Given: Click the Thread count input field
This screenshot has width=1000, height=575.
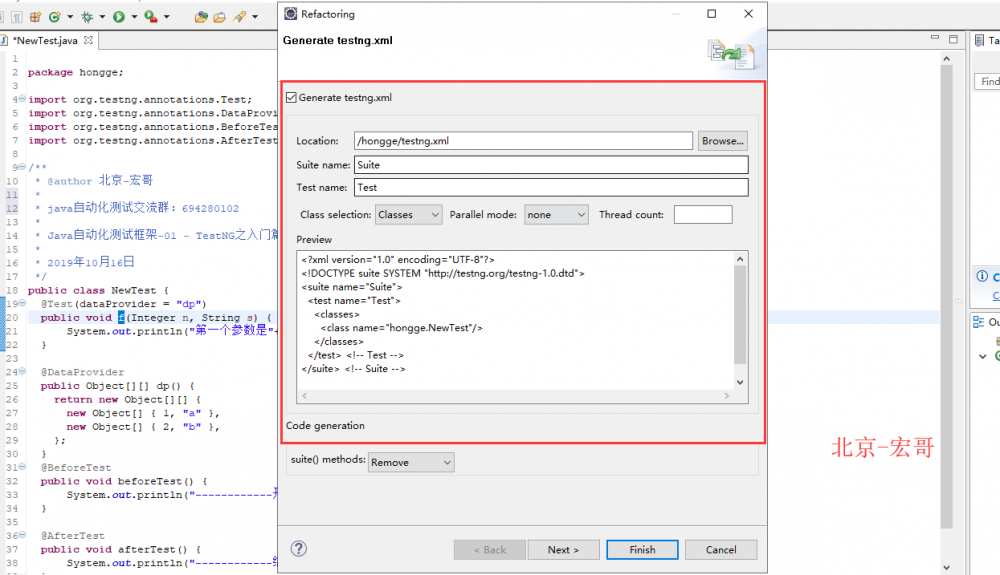Looking at the screenshot, I should click(703, 215).
